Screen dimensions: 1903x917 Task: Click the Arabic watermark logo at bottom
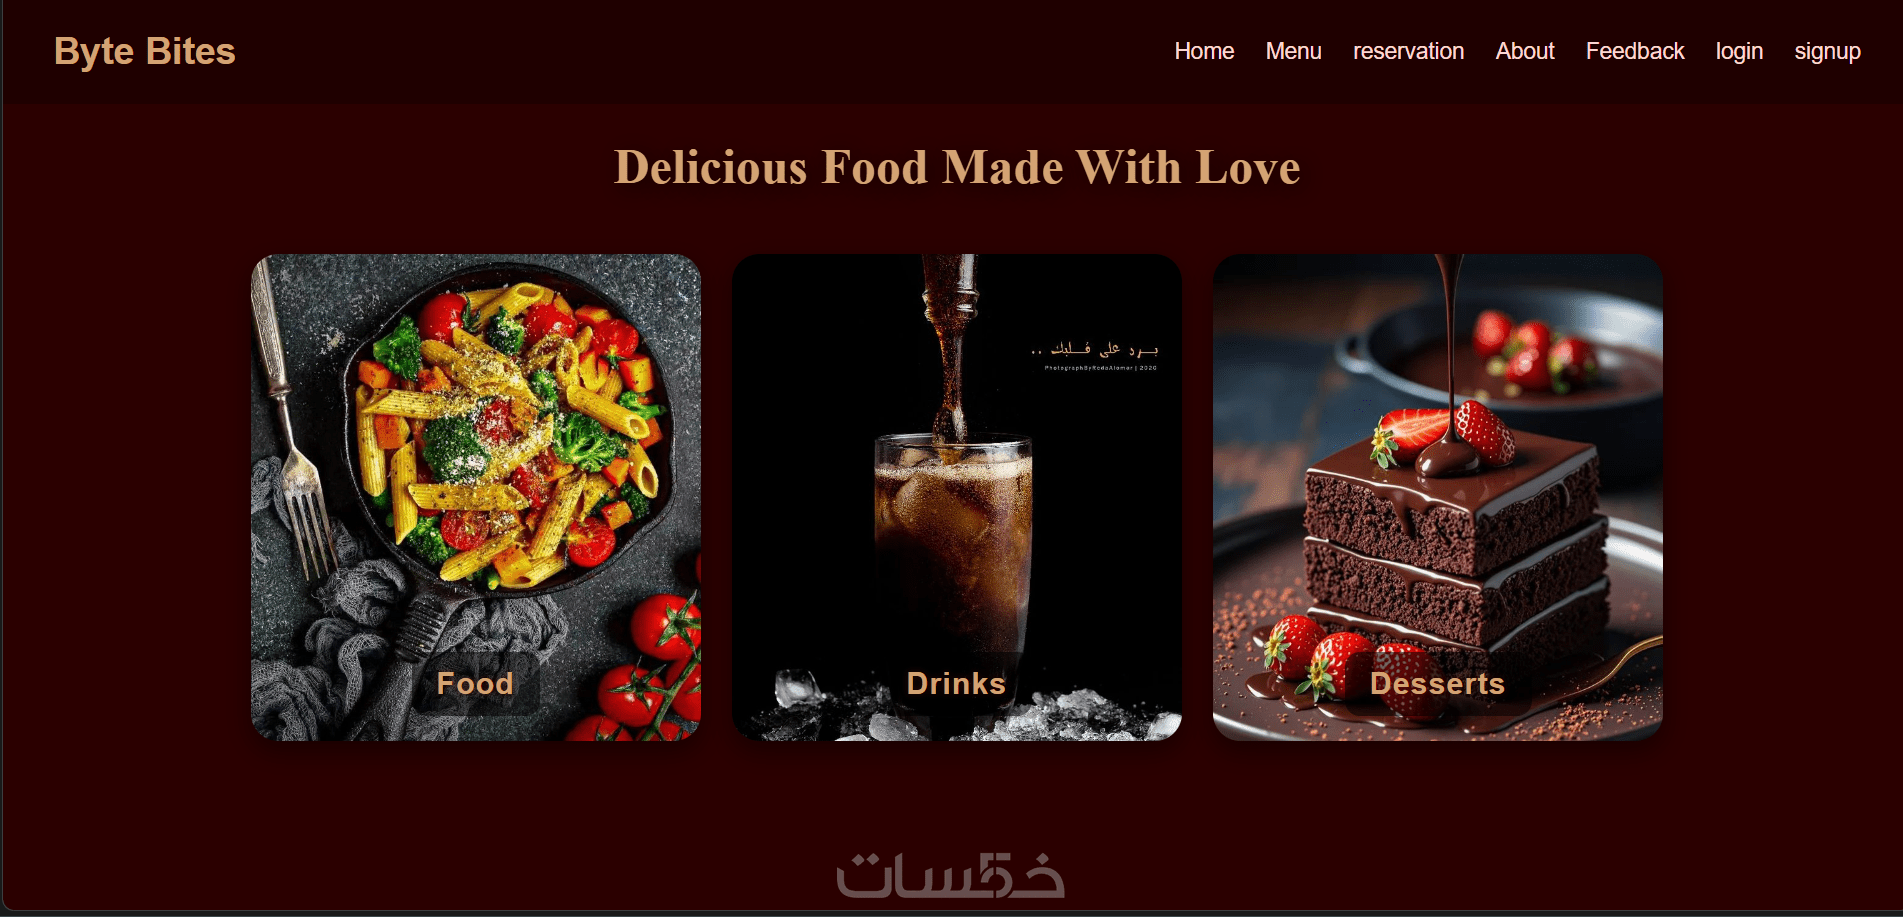click(950, 875)
